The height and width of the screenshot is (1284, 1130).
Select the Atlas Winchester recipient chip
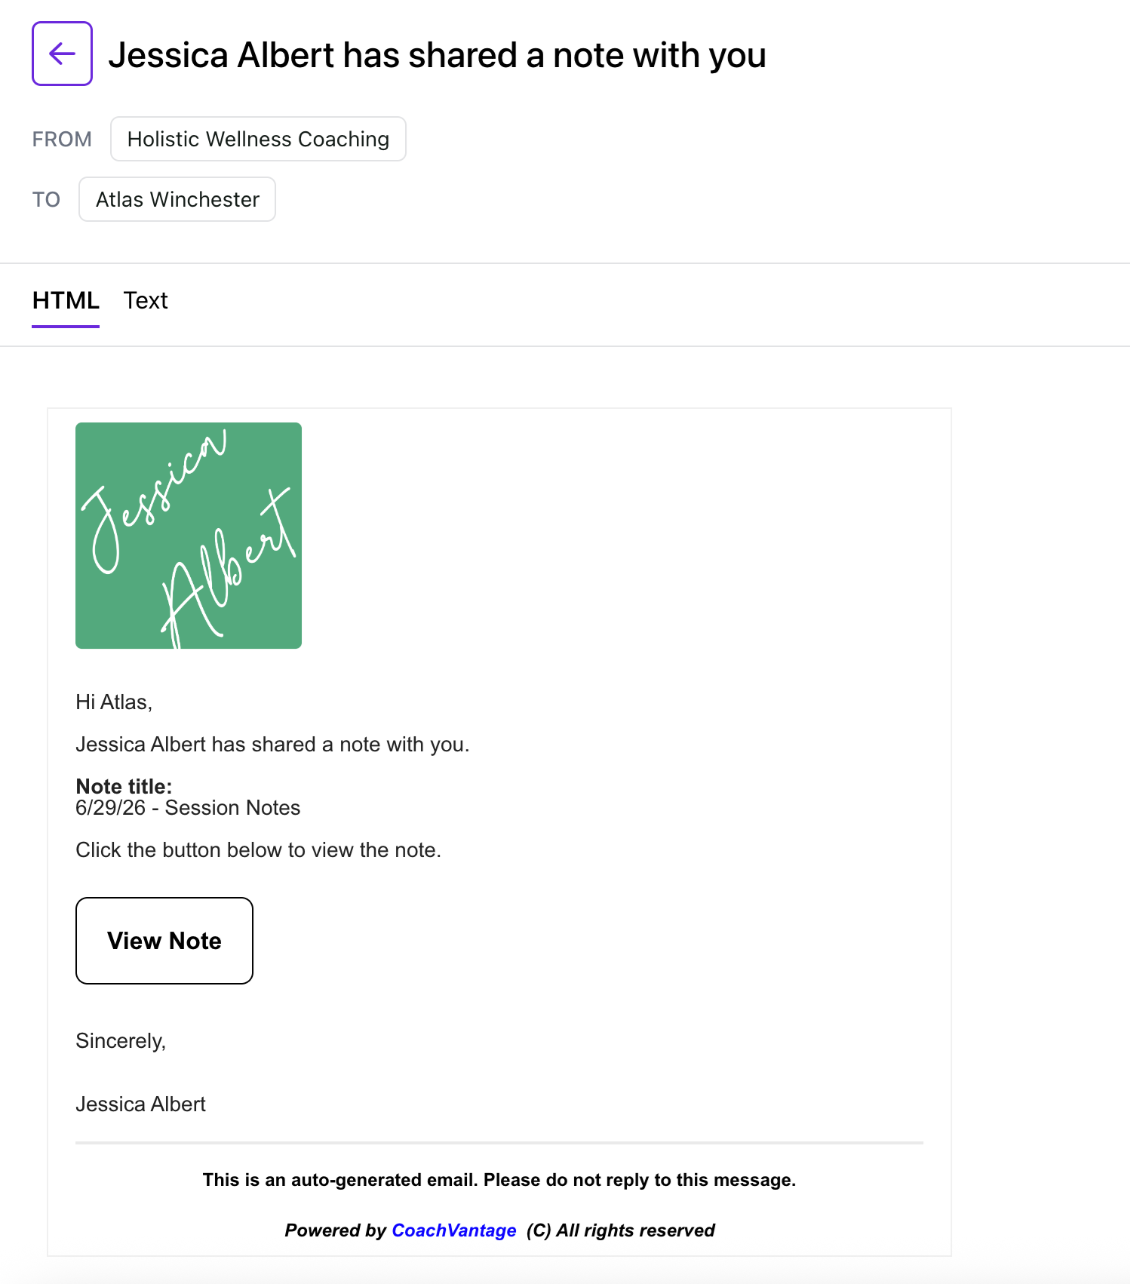[177, 199]
